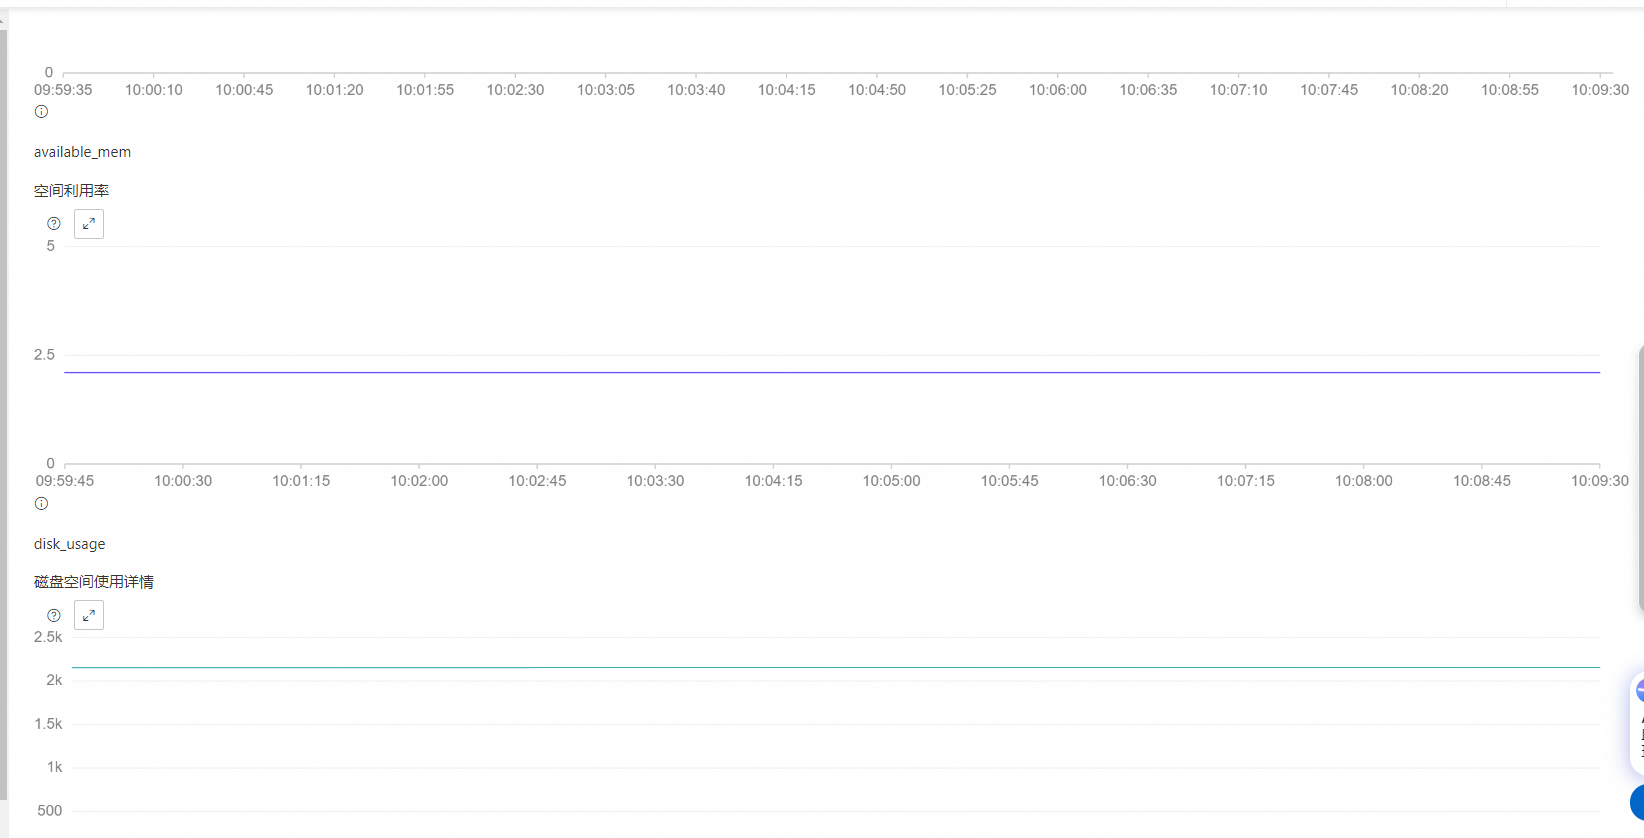Click the 10:02:00 time axis label

click(x=419, y=481)
